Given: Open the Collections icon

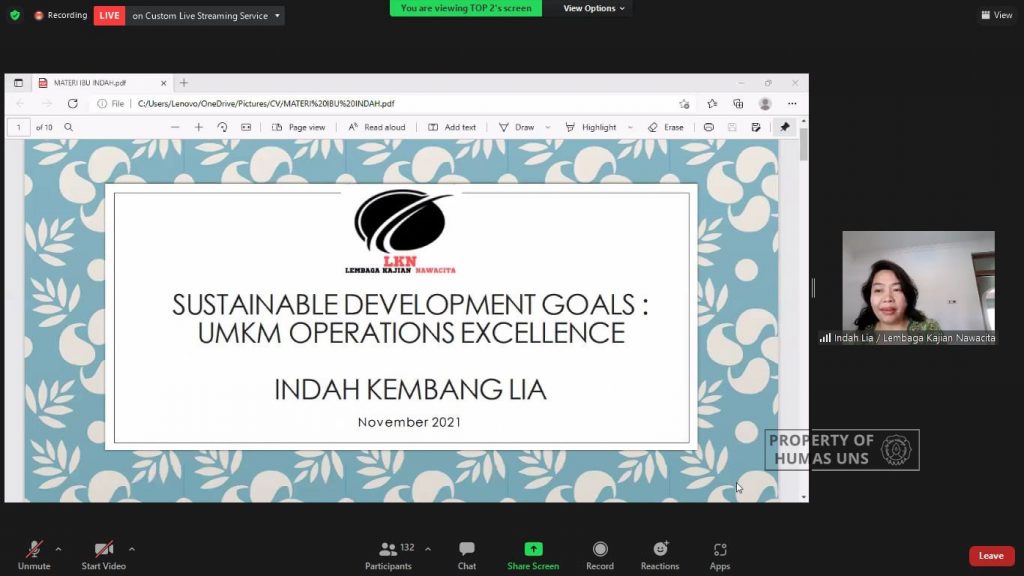Looking at the screenshot, I should [x=738, y=104].
